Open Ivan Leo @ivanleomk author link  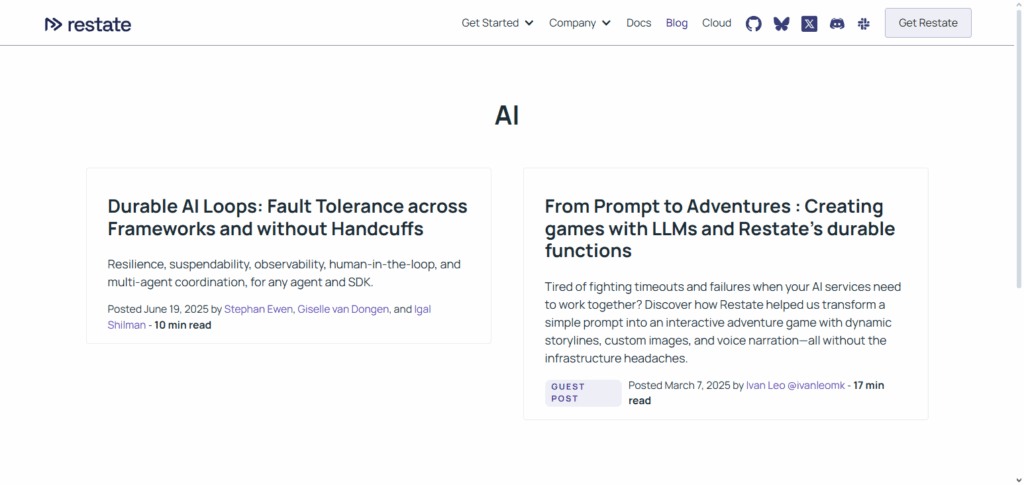click(x=795, y=385)
